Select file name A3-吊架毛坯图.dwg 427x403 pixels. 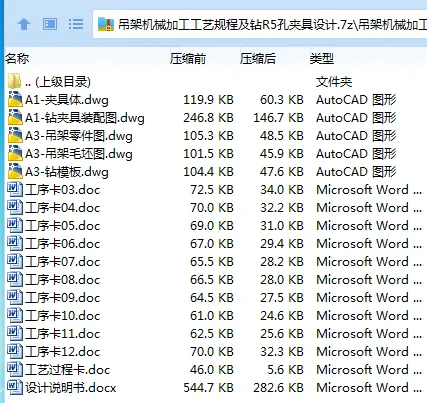point(79,154)
